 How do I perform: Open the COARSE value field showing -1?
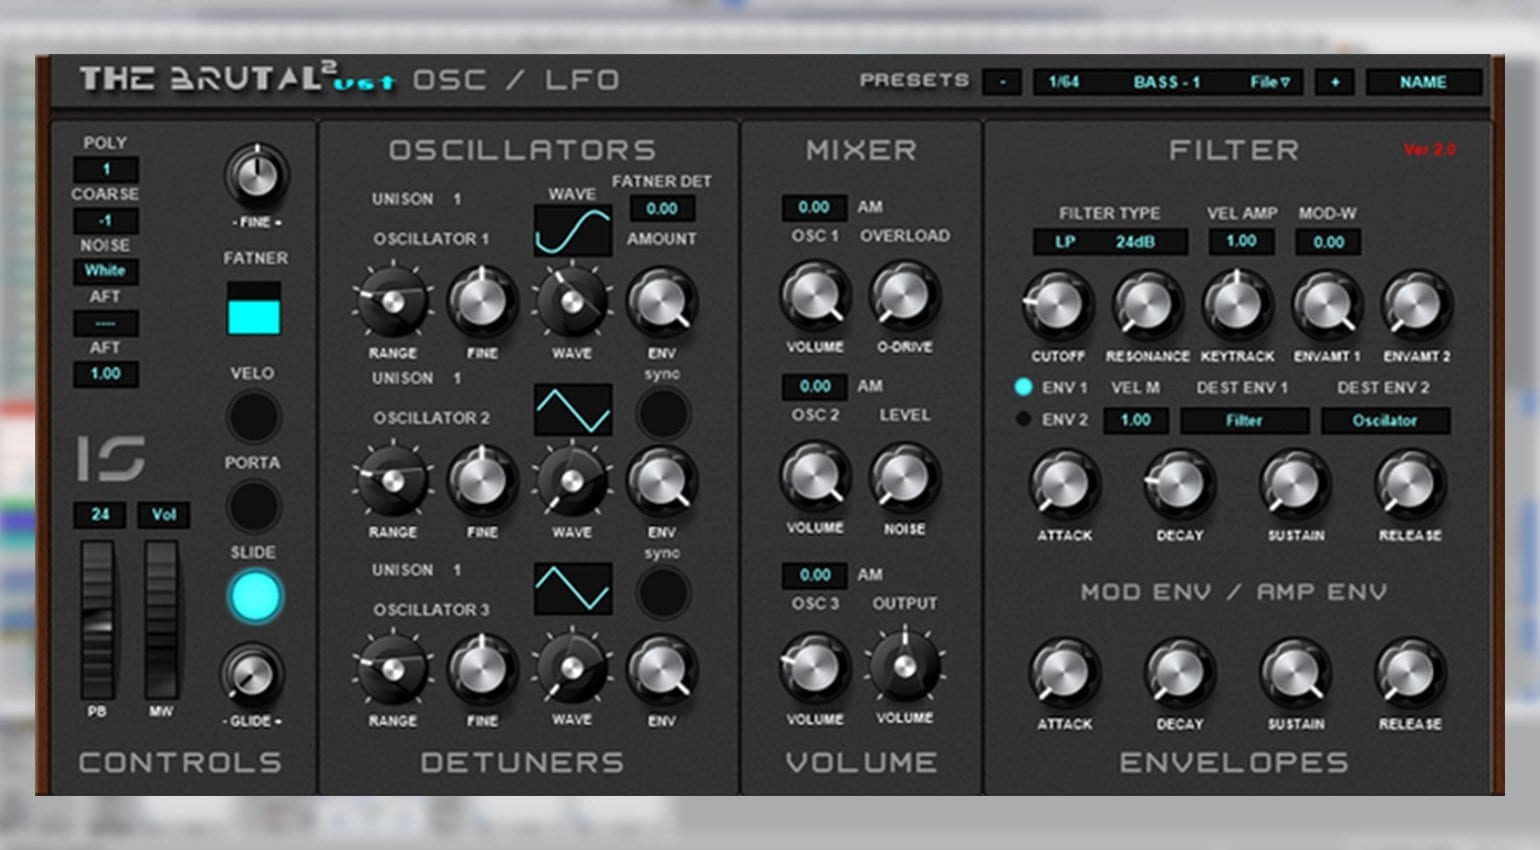pyautogui.click(x=106, y=220)
